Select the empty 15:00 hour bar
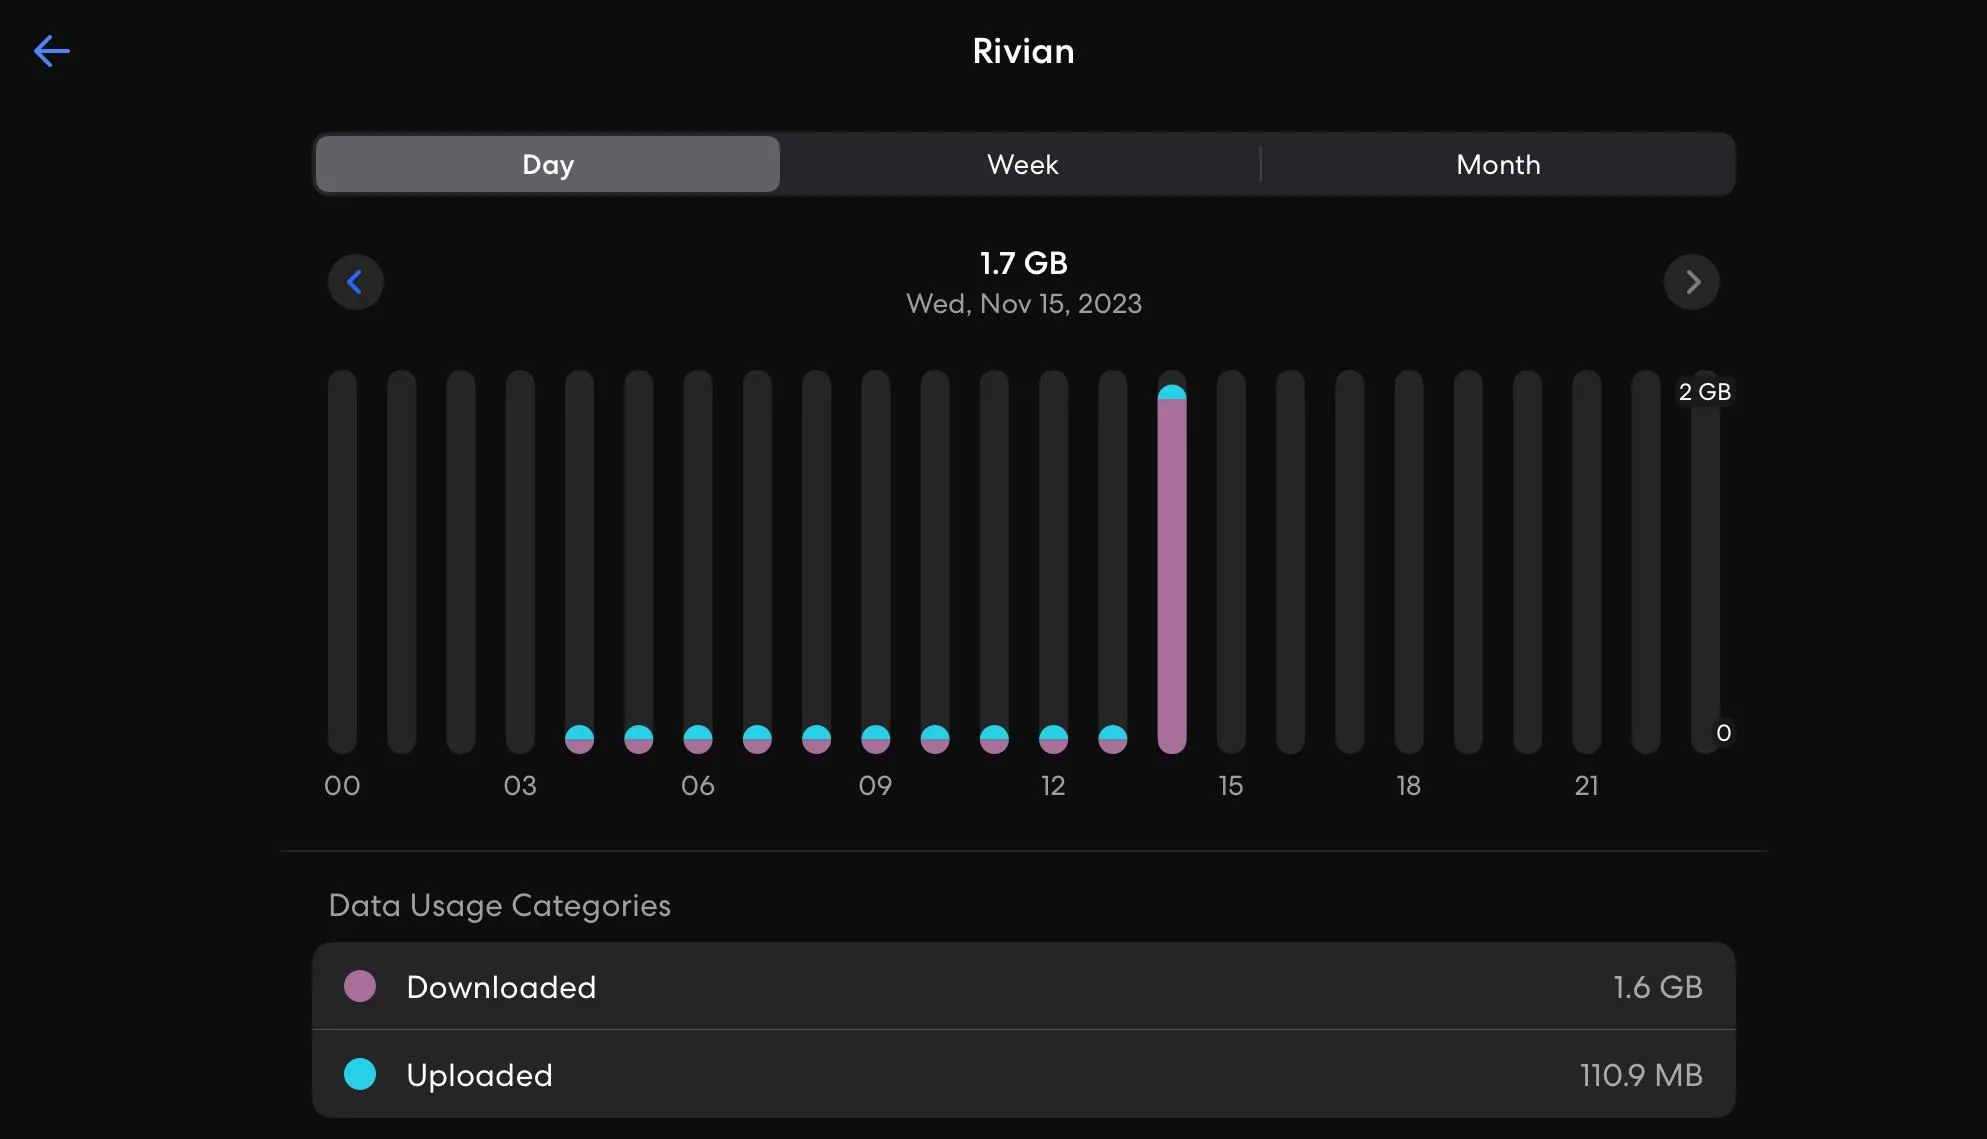The height and width of the screenshot is (1139, 1987). (1231, 562)
